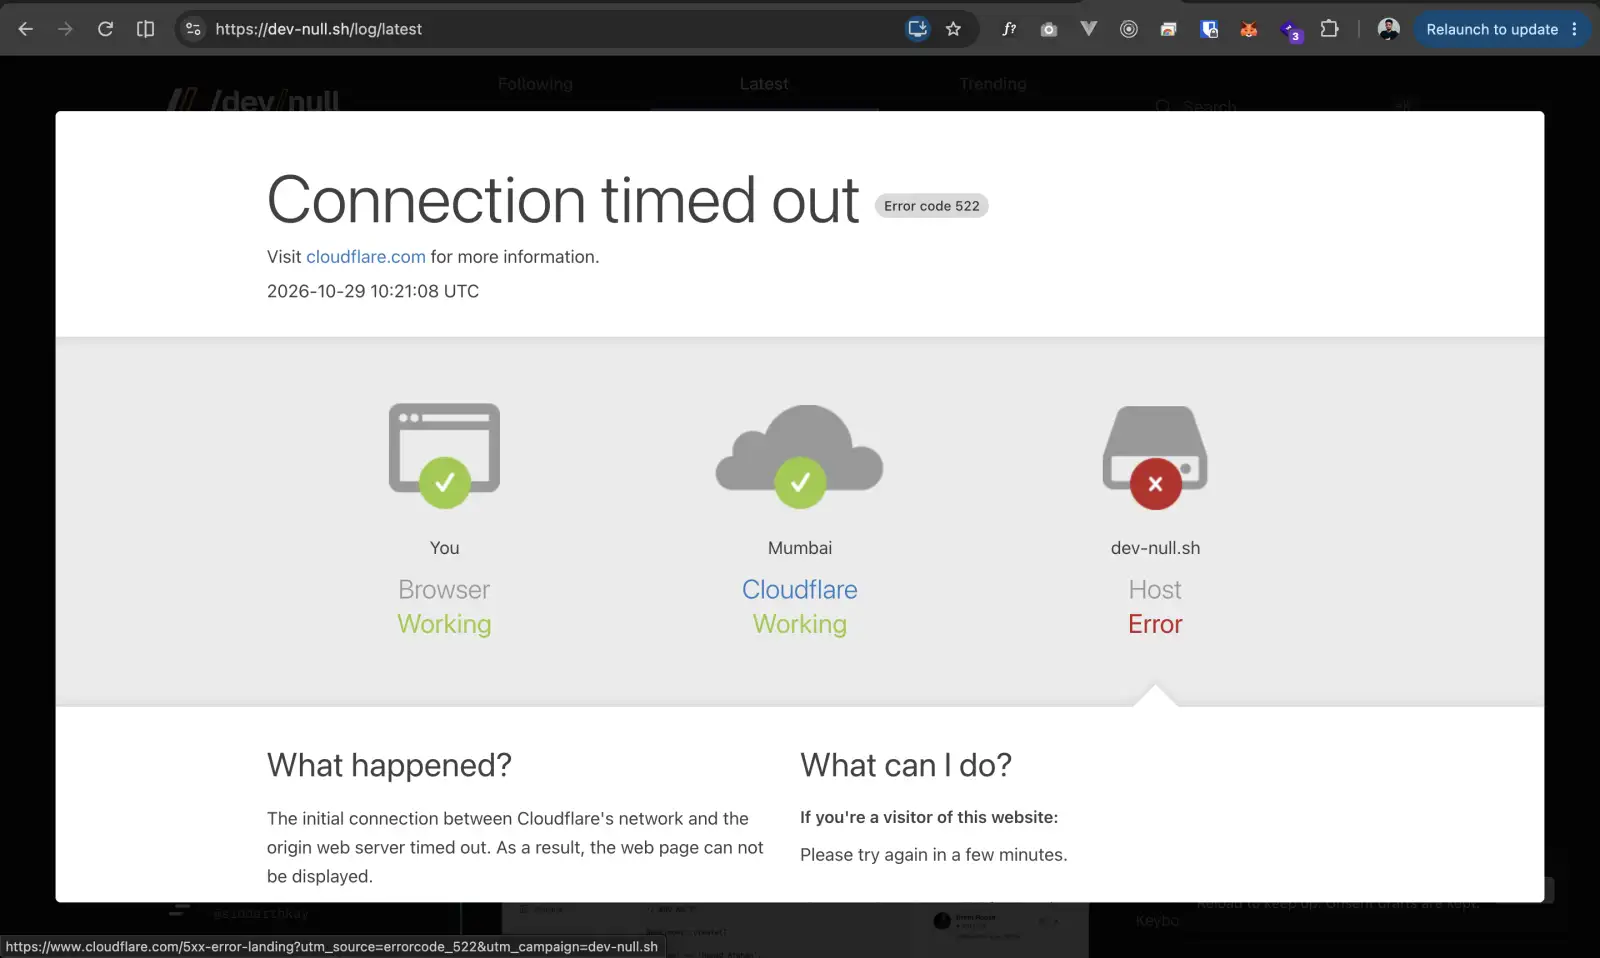Click the browser window status icon
Screen dimensions: 1600x958
pos(444,455)
